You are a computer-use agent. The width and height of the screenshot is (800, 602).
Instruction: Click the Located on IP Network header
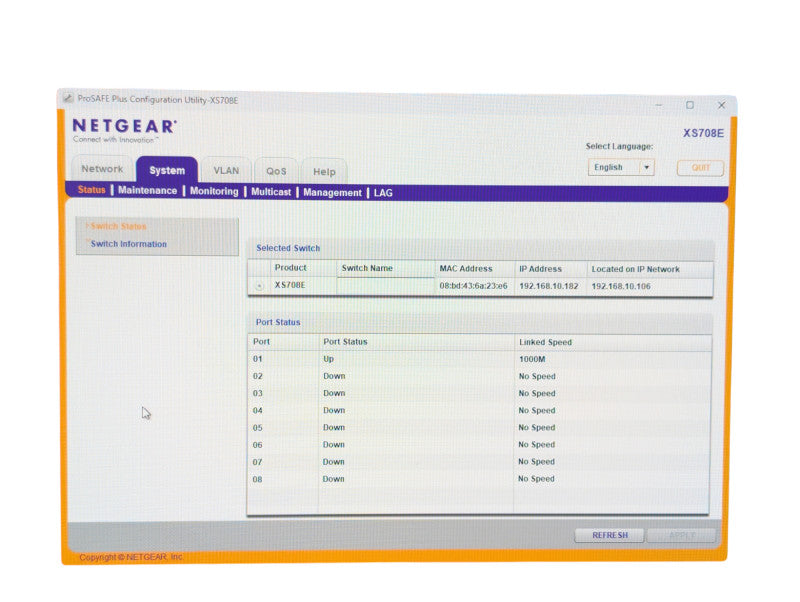(635, 269)
